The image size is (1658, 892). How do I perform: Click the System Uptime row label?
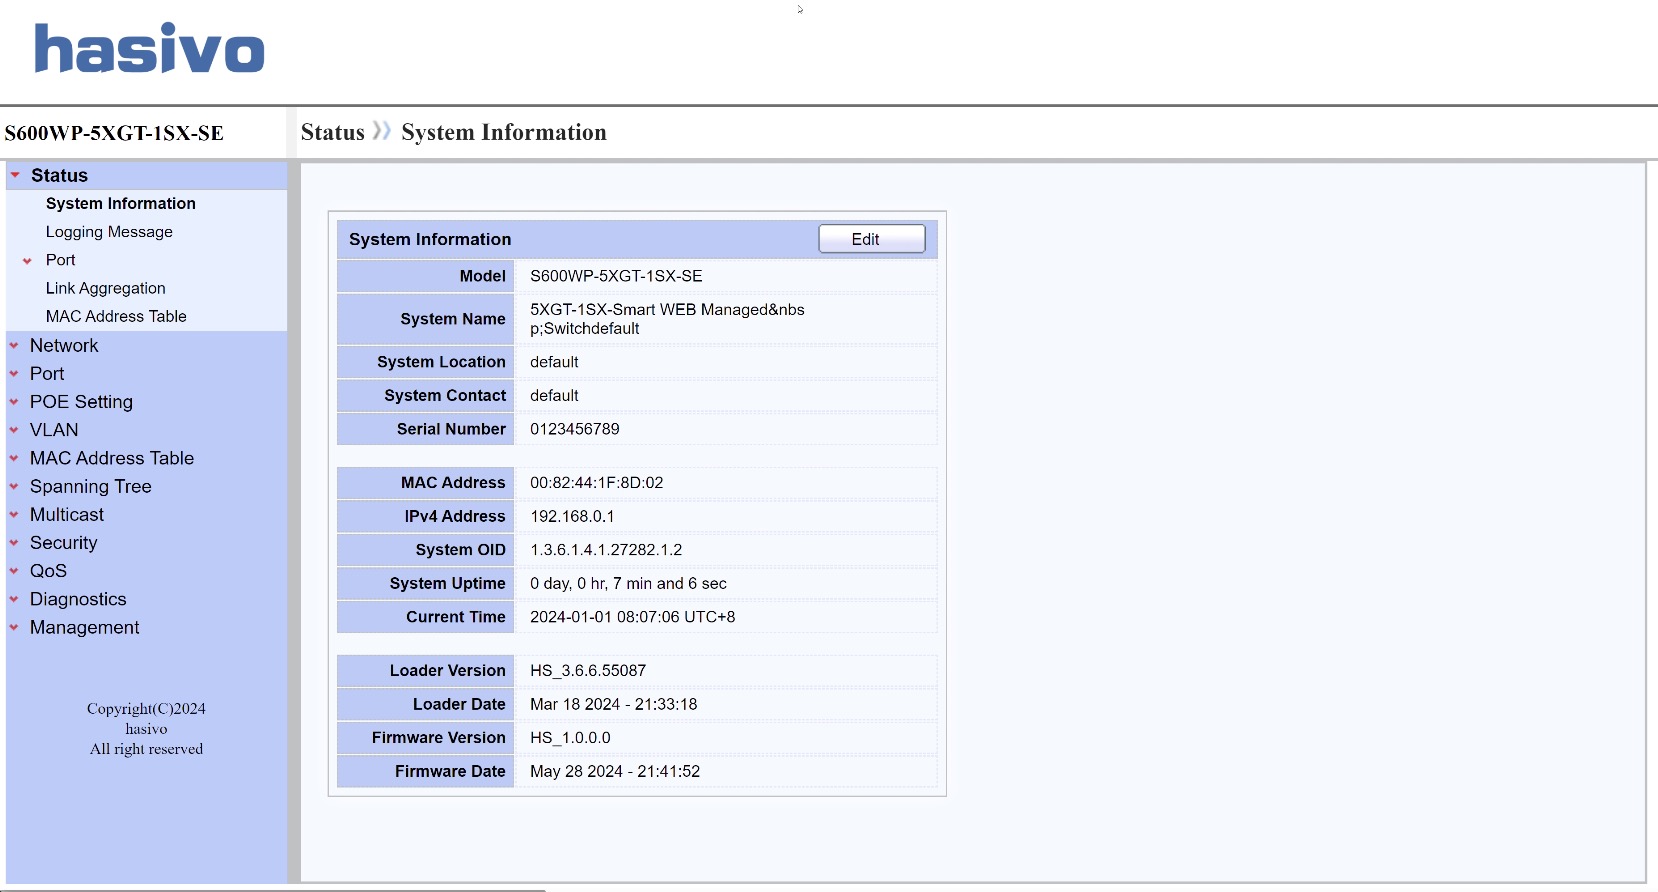pos(448,584)
